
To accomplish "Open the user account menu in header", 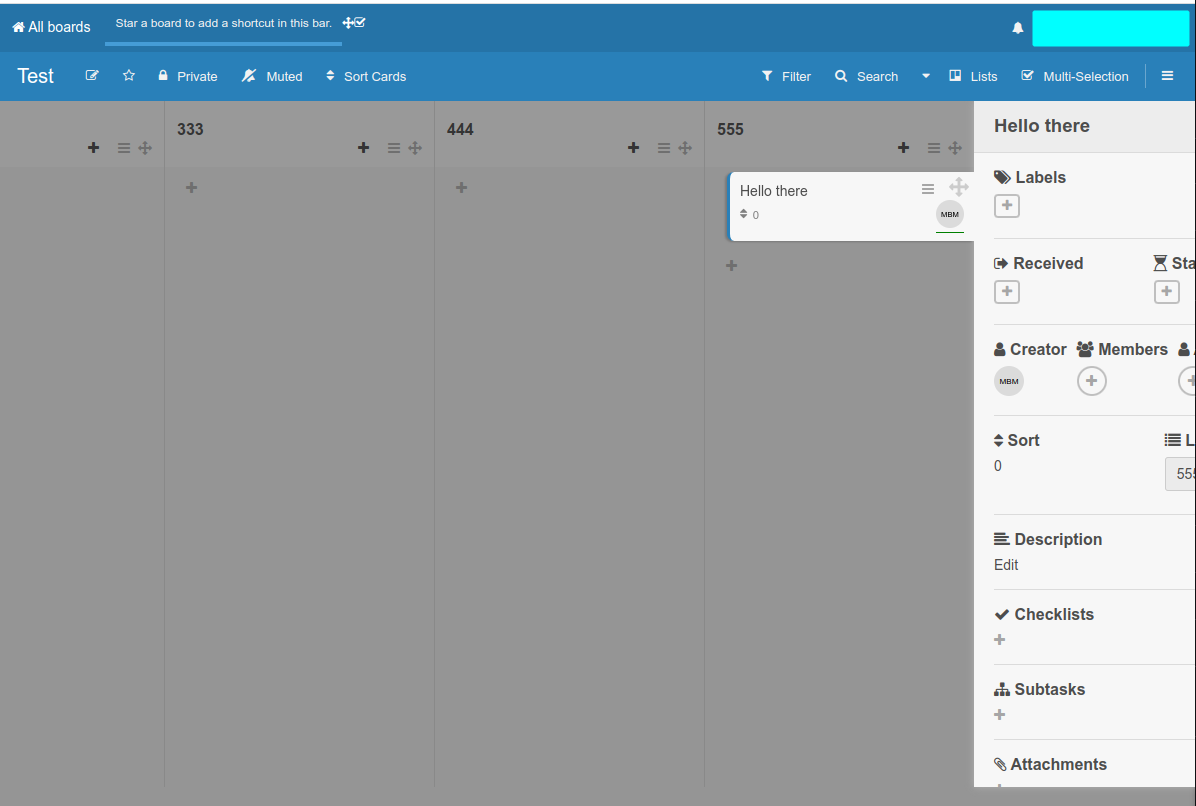I will click(1111, 28).
